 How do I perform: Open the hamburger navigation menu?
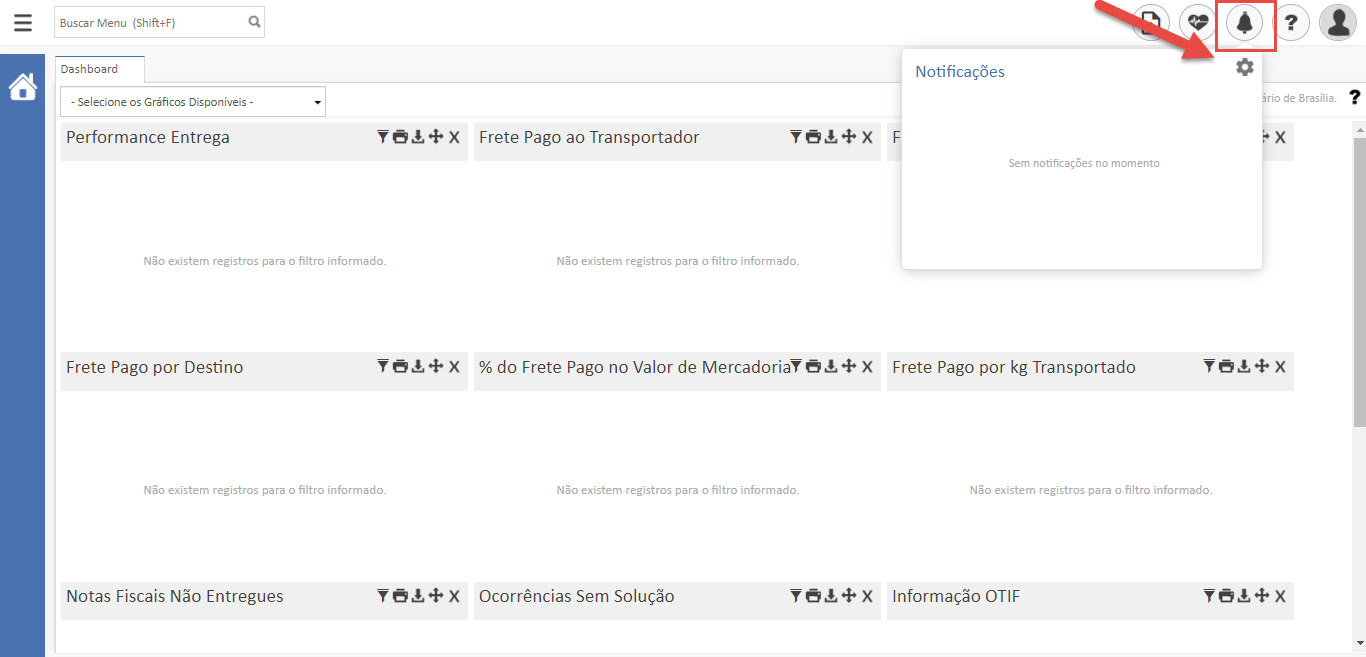coord(23,22)
